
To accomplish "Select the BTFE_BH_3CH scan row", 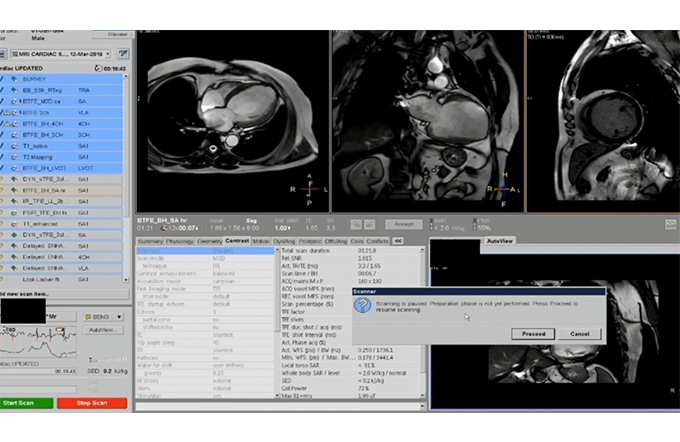I will click(x=62, y=135).
